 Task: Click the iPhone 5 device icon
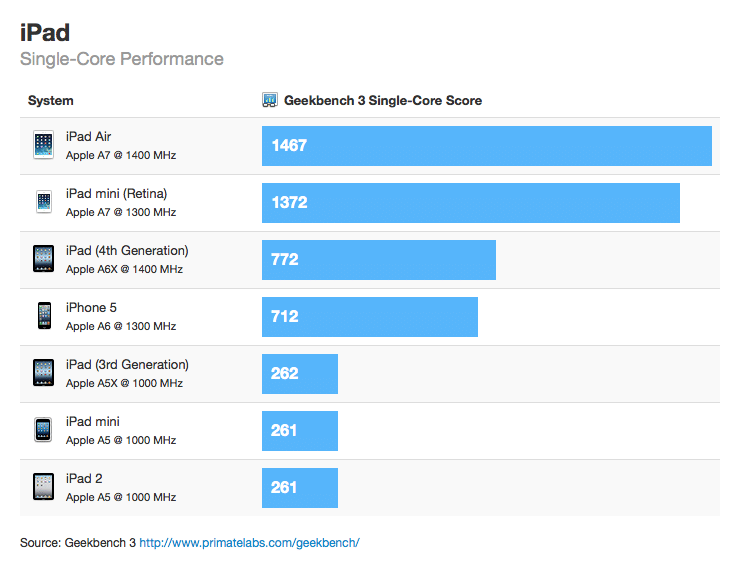pyautogui.click(x=43, y=316)
